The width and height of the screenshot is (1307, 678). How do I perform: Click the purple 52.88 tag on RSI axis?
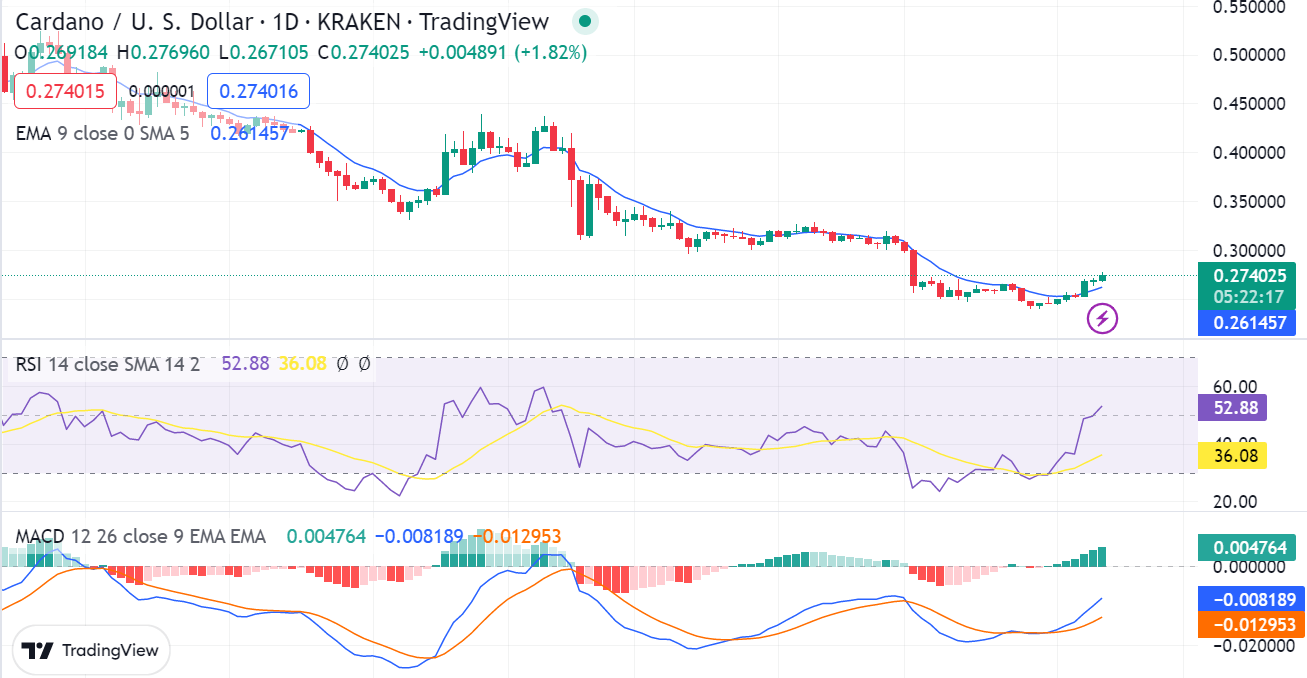coord(1232,407)
